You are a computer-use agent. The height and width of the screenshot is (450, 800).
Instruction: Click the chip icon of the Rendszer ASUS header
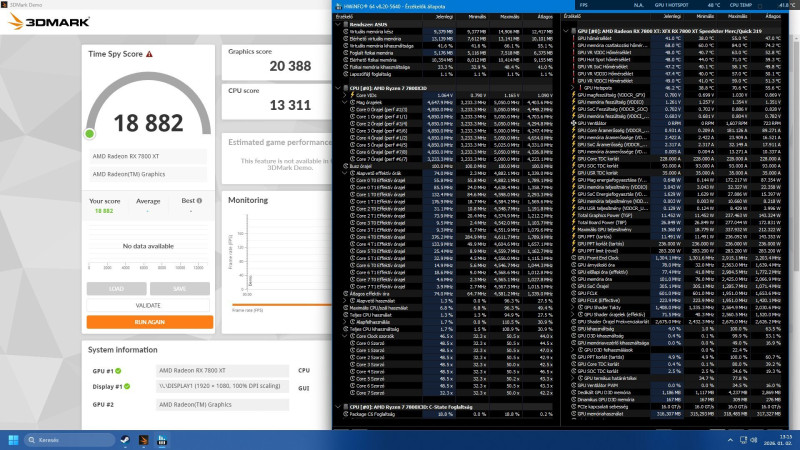click(346, 24)
